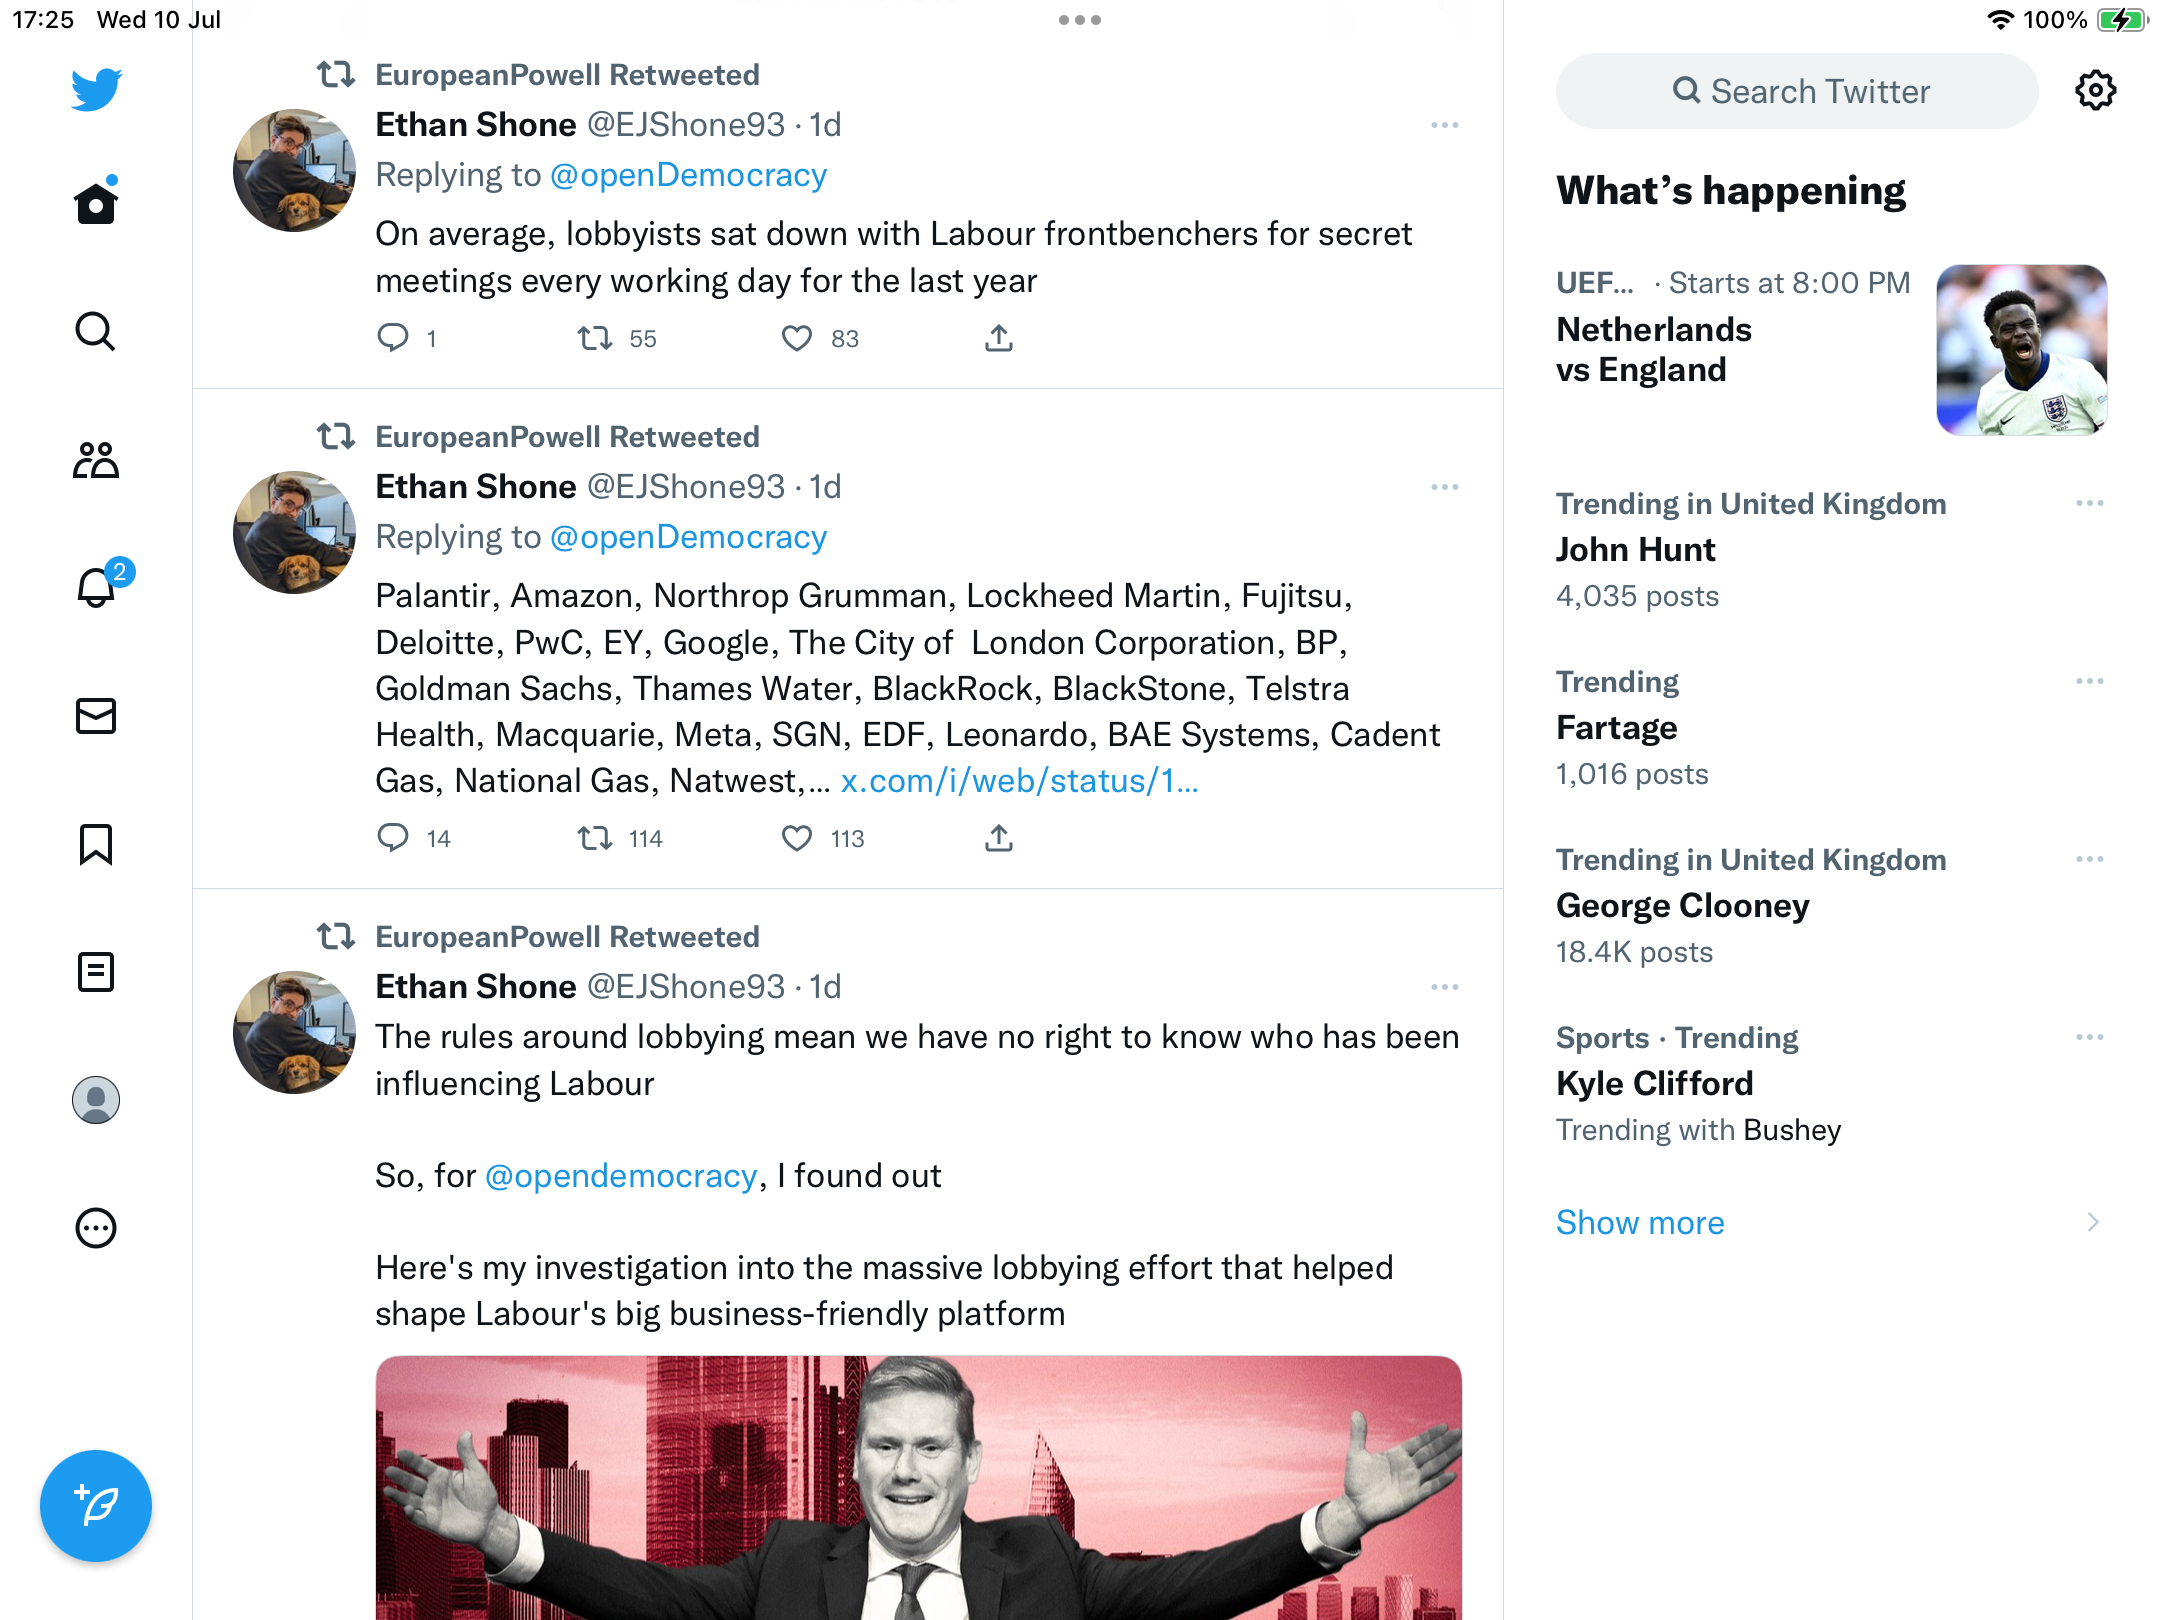Open the Messages envelope icon

pos(96,716)
